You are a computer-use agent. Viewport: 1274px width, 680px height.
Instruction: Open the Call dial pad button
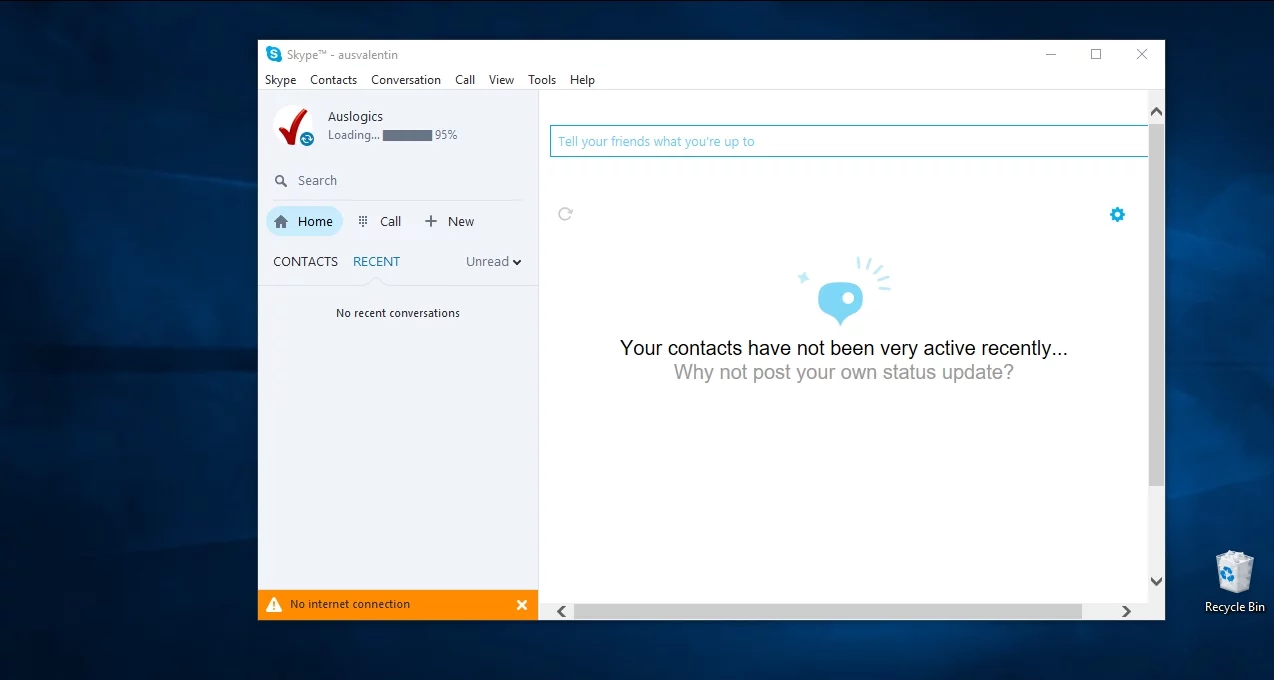[x=379, y=222]
